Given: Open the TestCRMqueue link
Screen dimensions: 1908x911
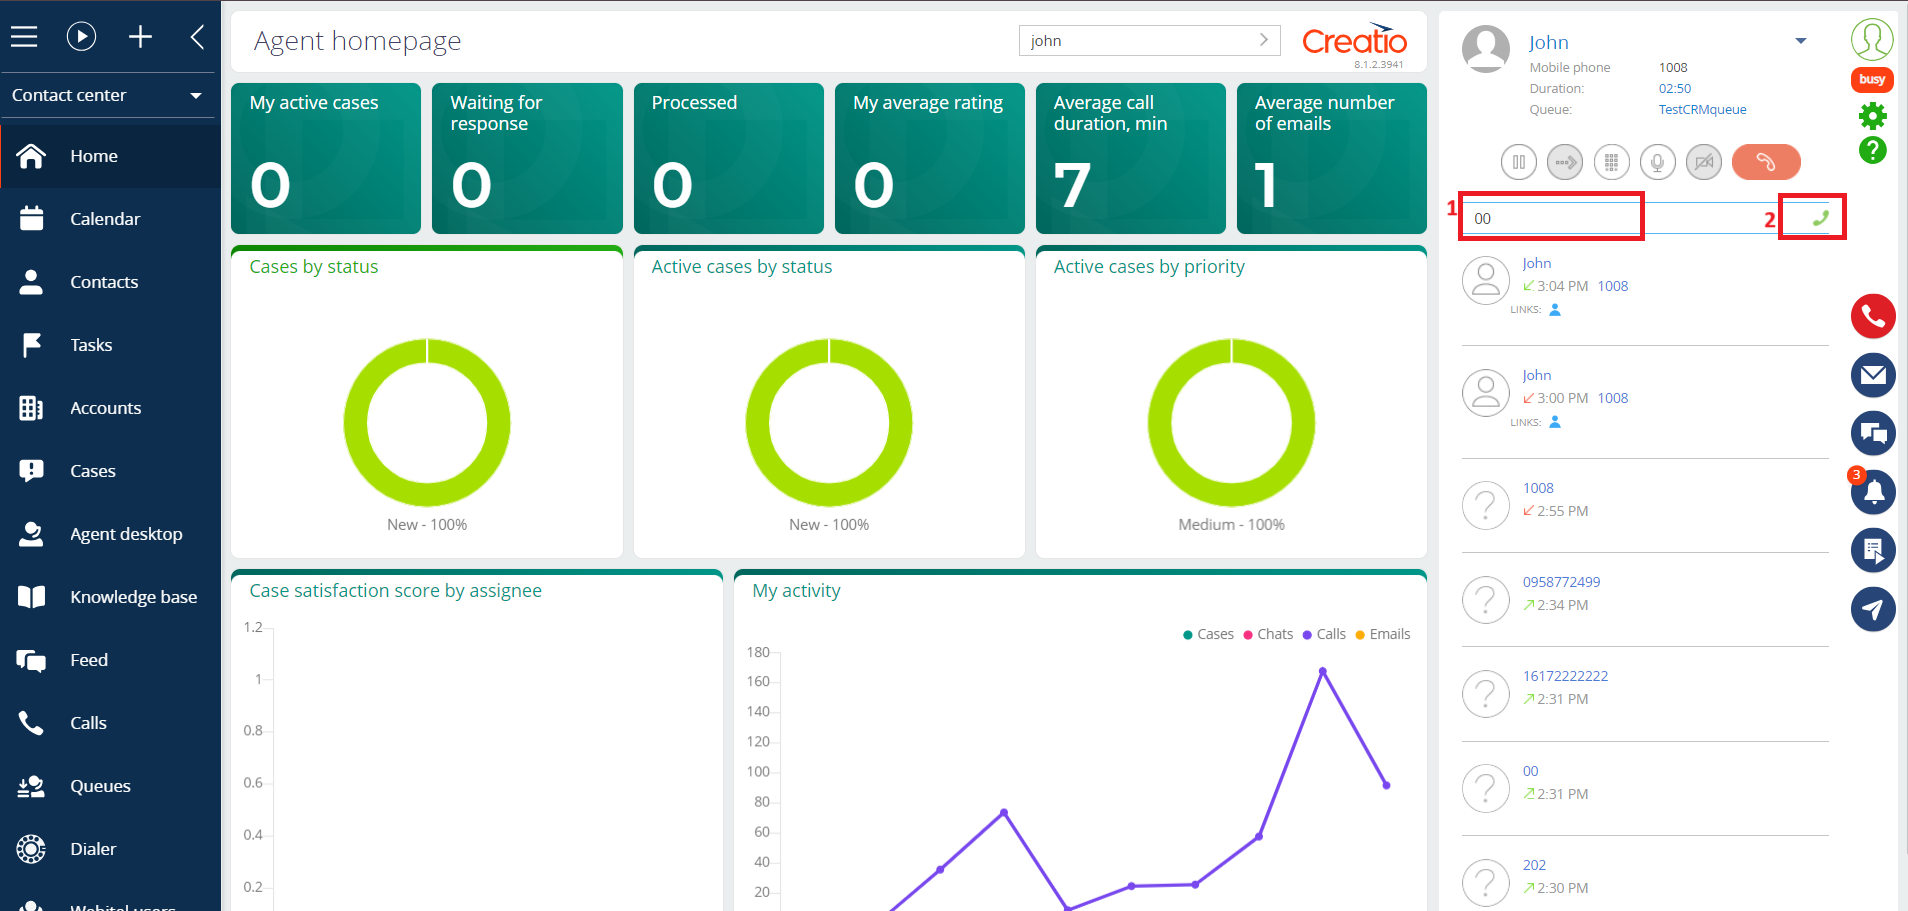Looking at the screenshot, I should (x=1702, y=109).
